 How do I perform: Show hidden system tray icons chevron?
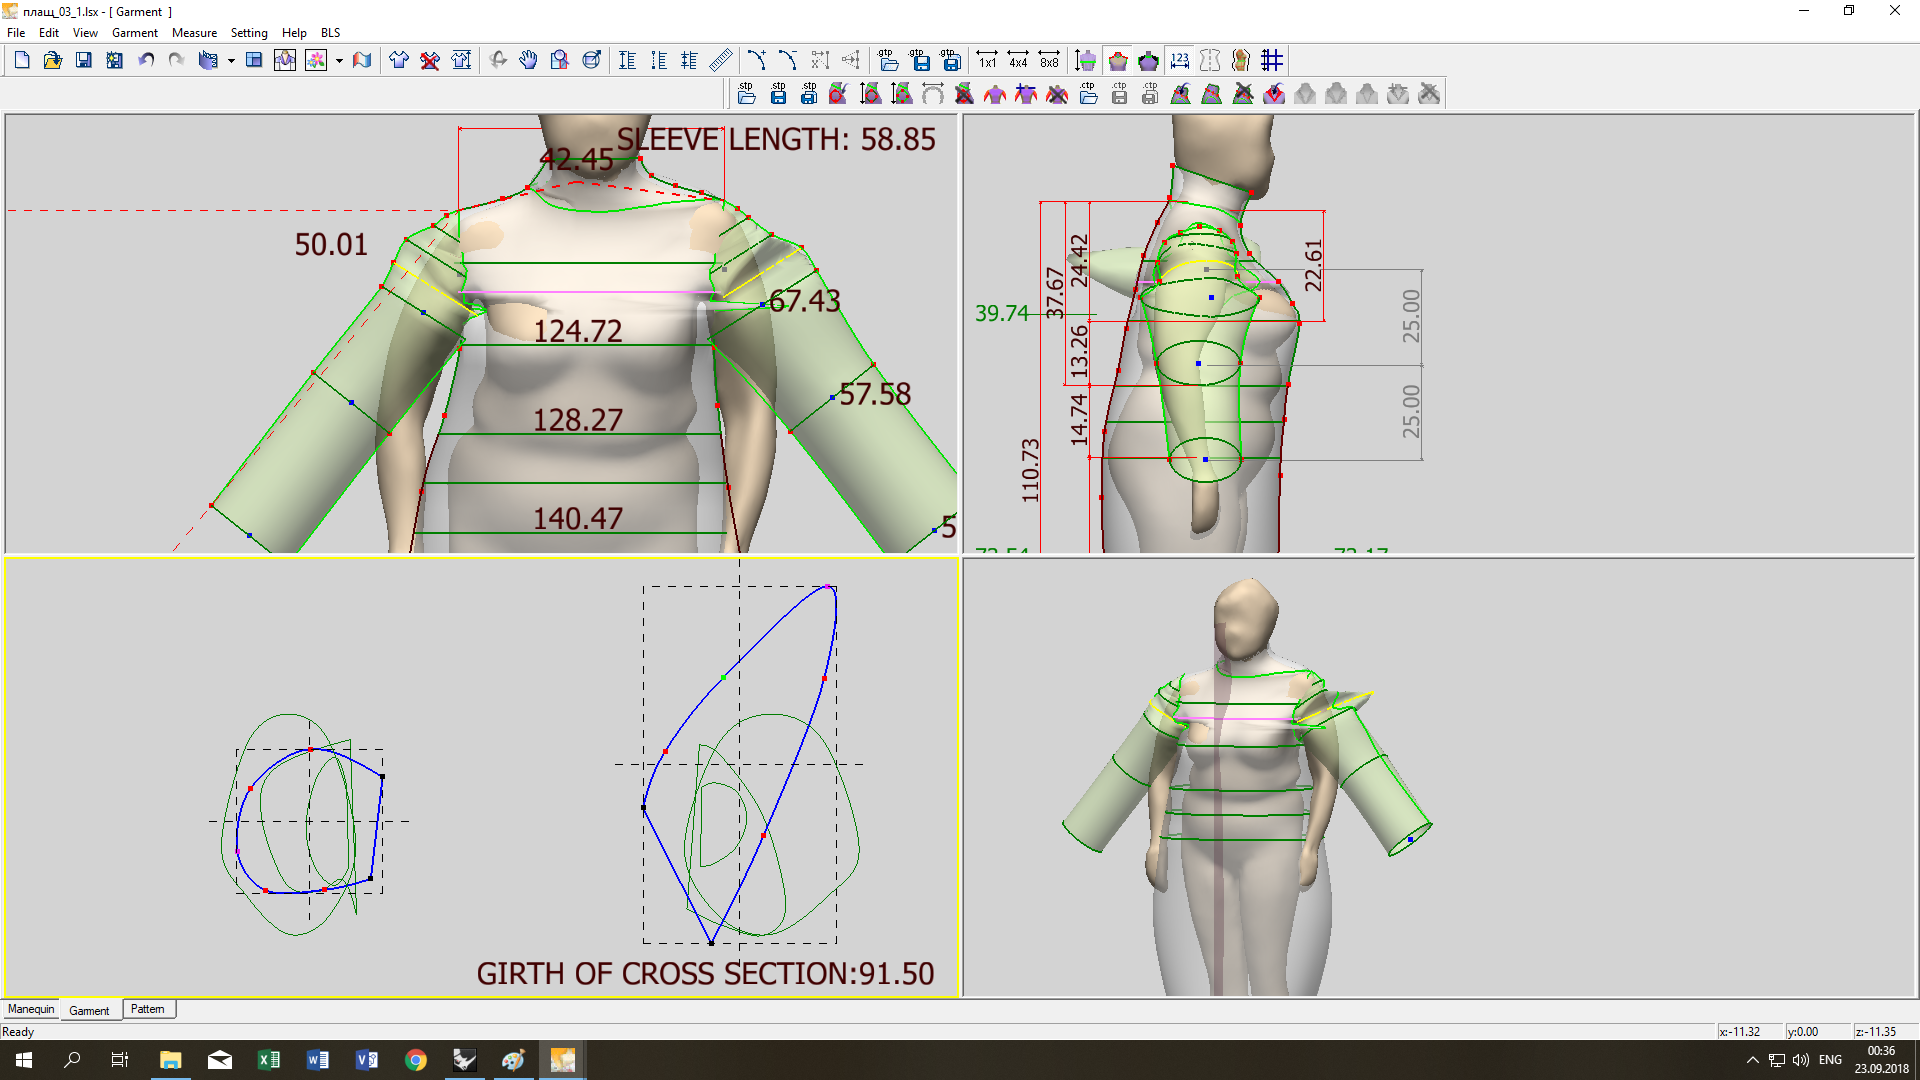click(1752, 1060)
